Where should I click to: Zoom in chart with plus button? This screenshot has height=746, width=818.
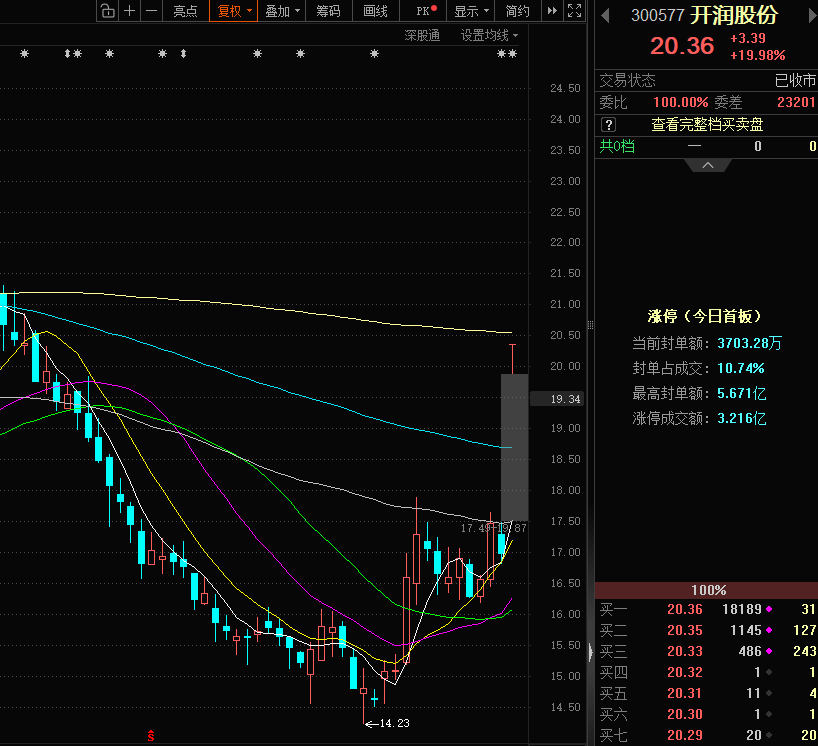[x=129, y=10]
